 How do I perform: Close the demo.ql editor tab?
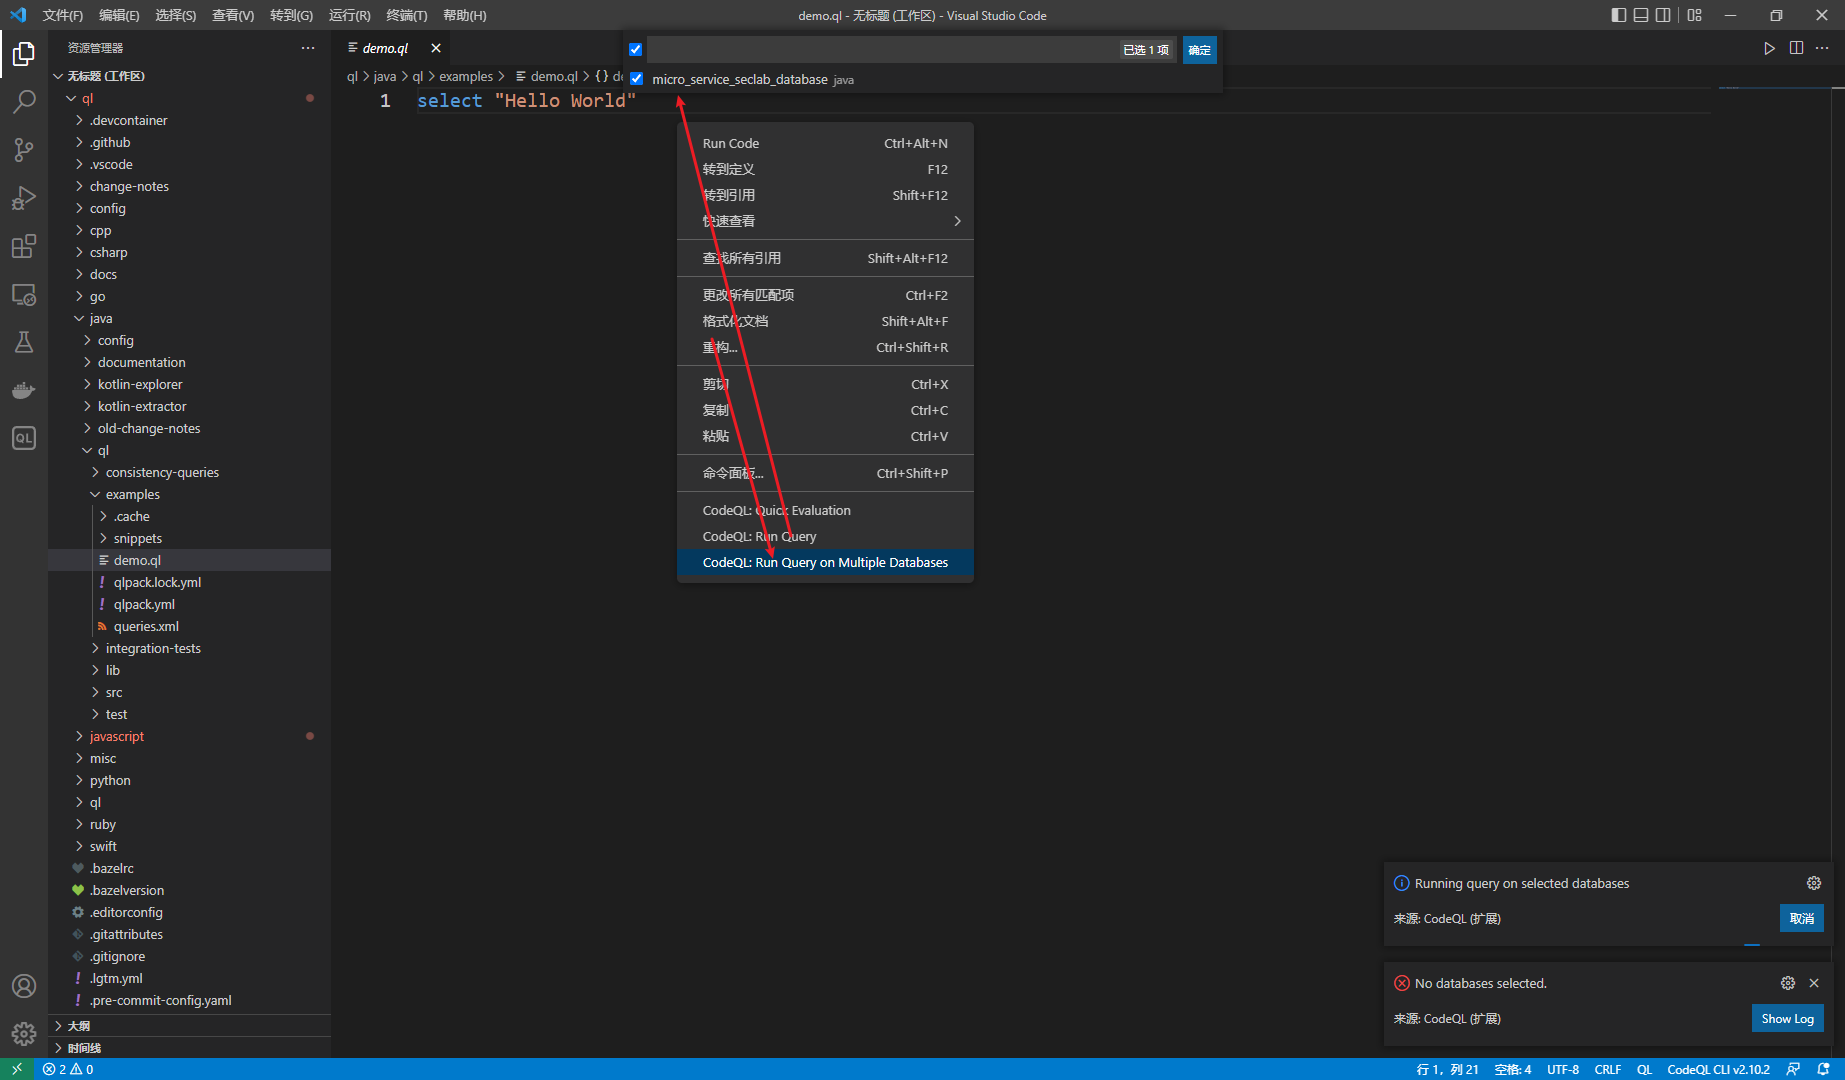[436, 48]
